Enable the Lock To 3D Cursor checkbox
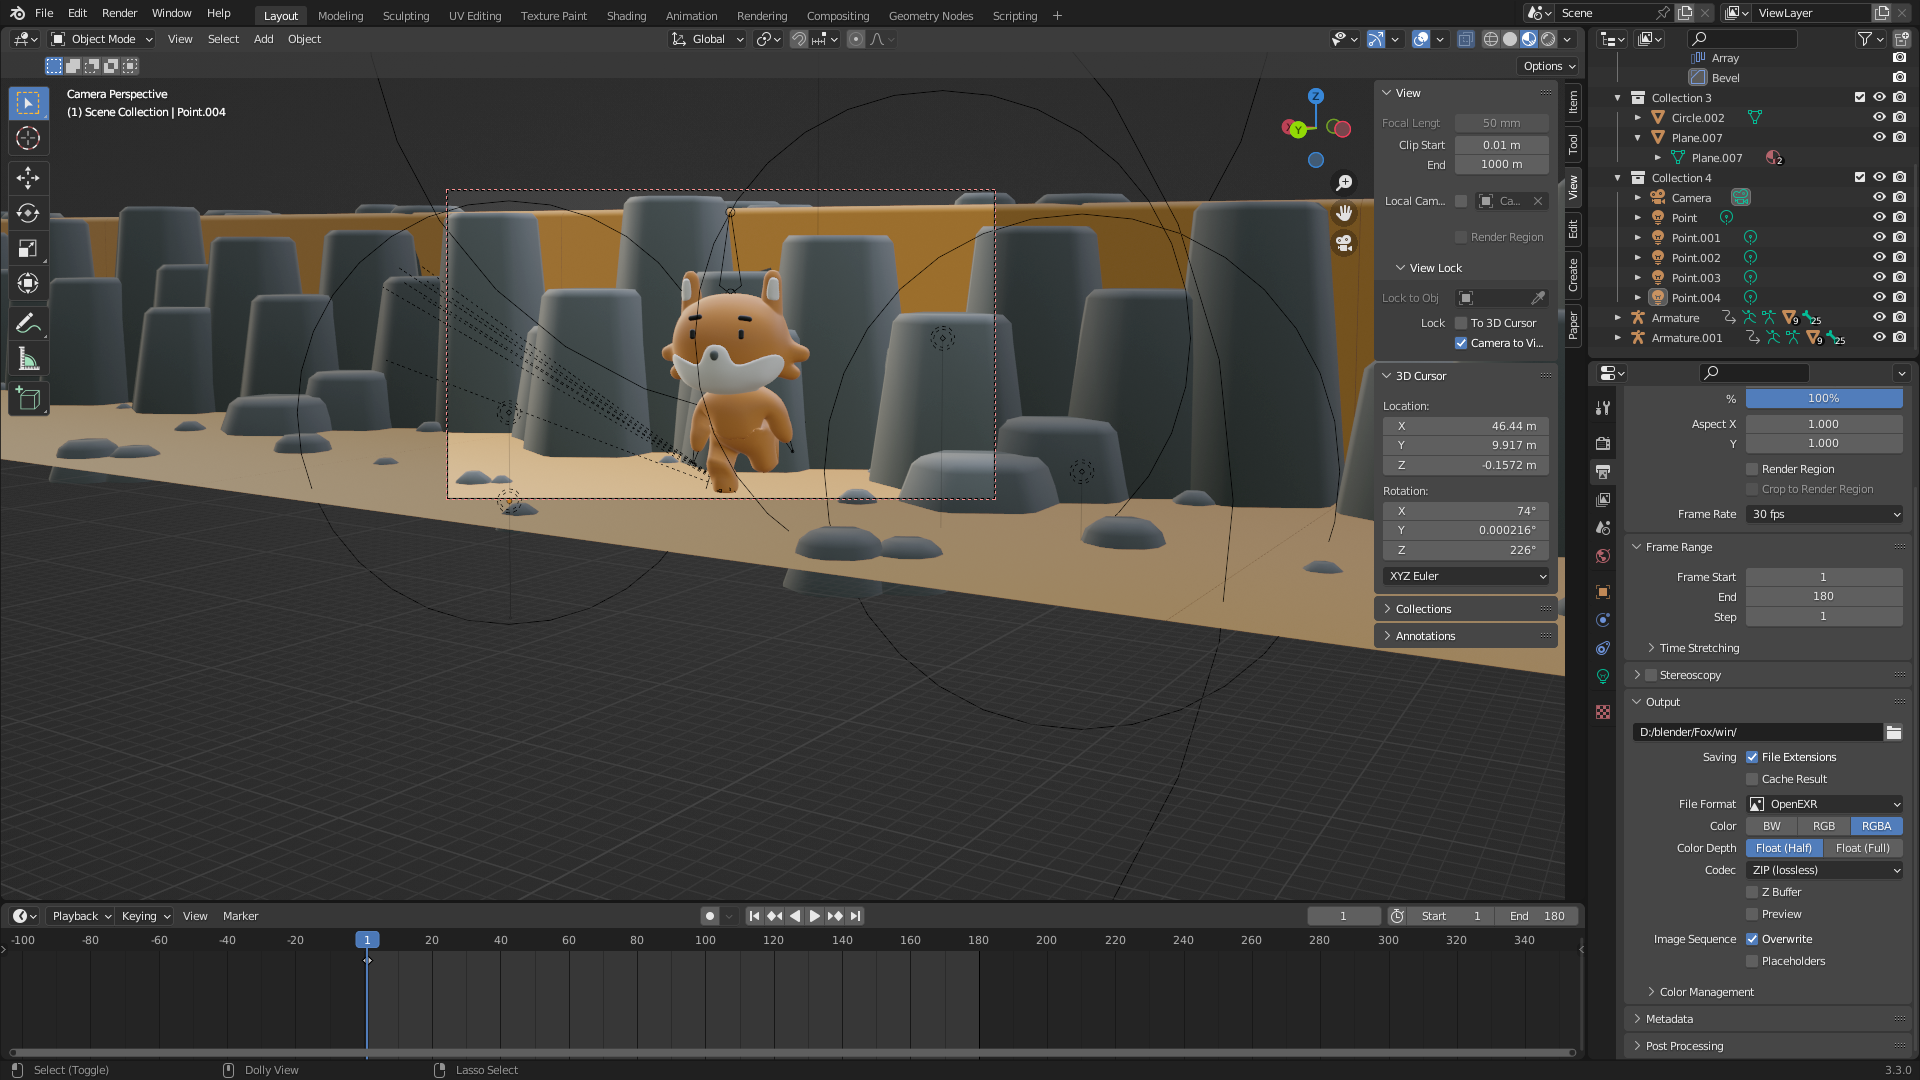 (x=1461, y=323)
